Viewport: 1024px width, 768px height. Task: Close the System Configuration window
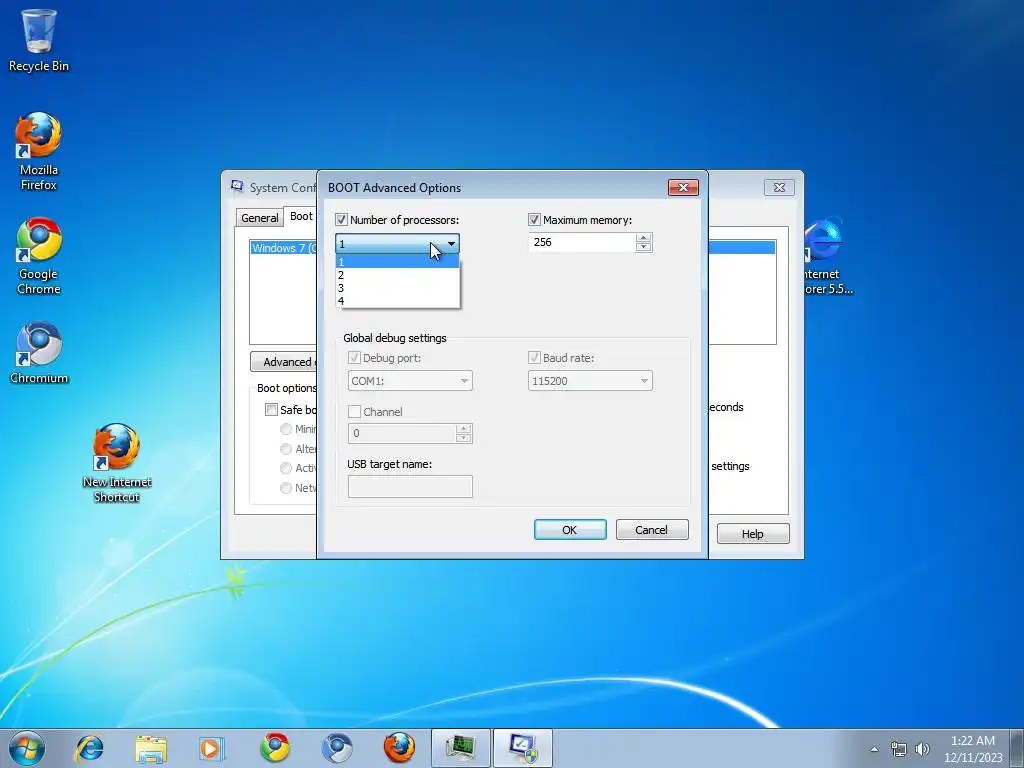(779, 187)
